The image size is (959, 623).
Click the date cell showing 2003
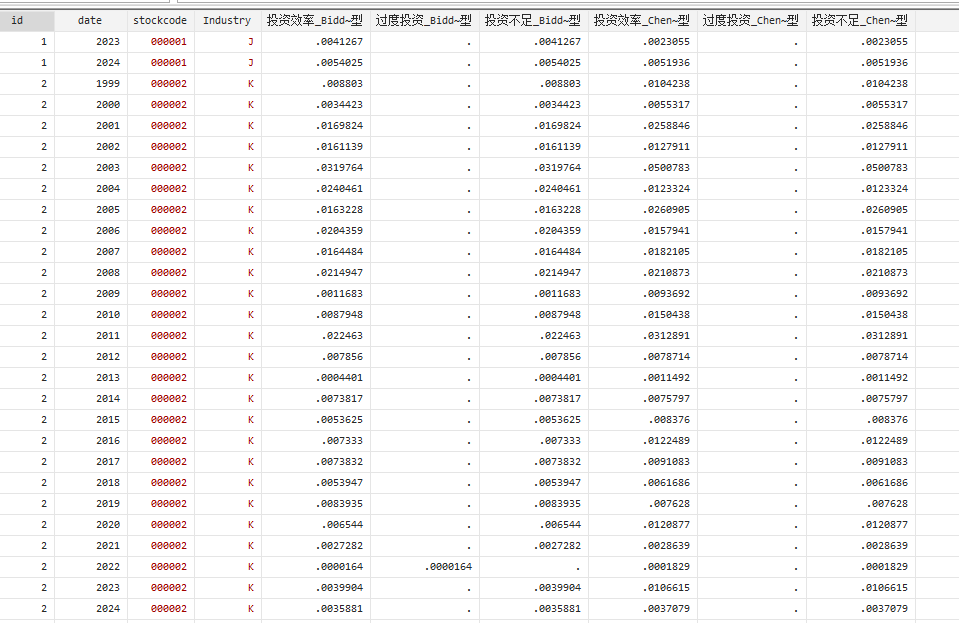(x=91, y=168)
